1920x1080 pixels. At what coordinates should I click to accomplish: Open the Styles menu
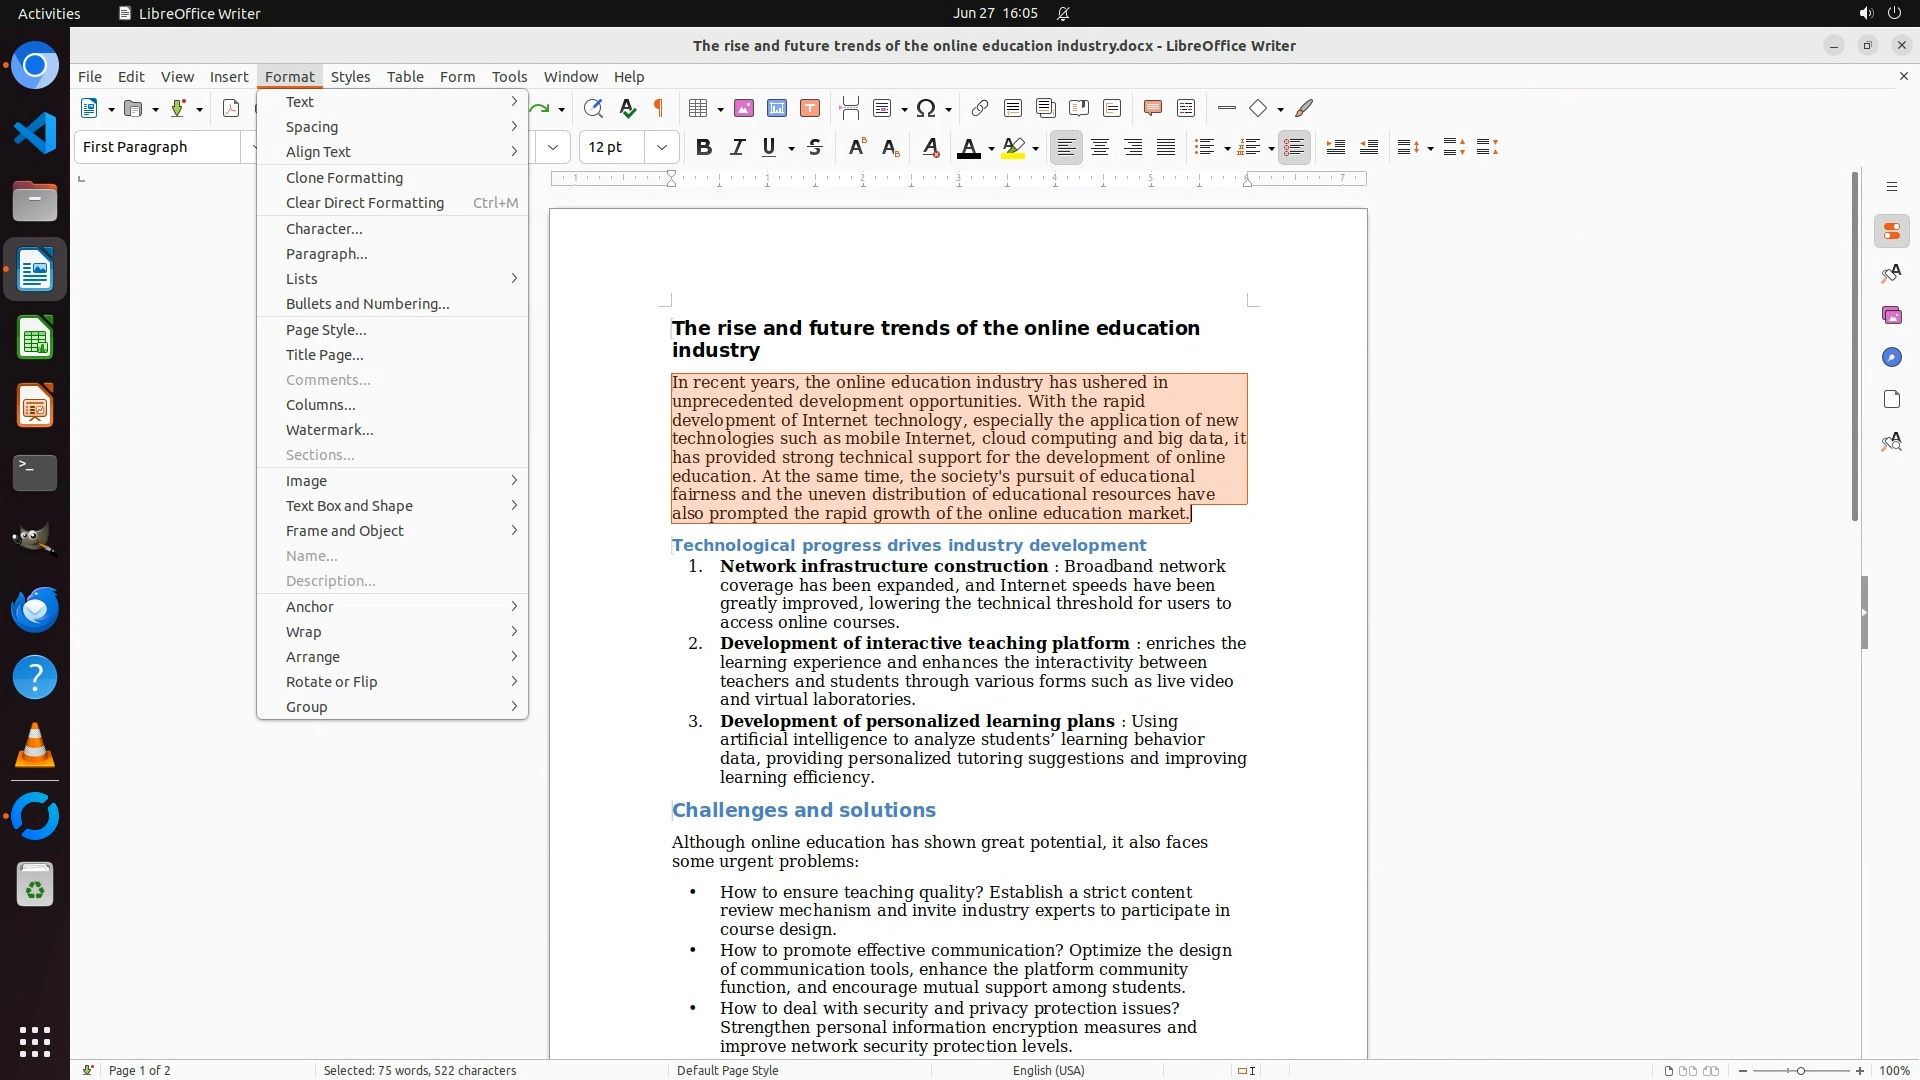click(x=350, y=77)
